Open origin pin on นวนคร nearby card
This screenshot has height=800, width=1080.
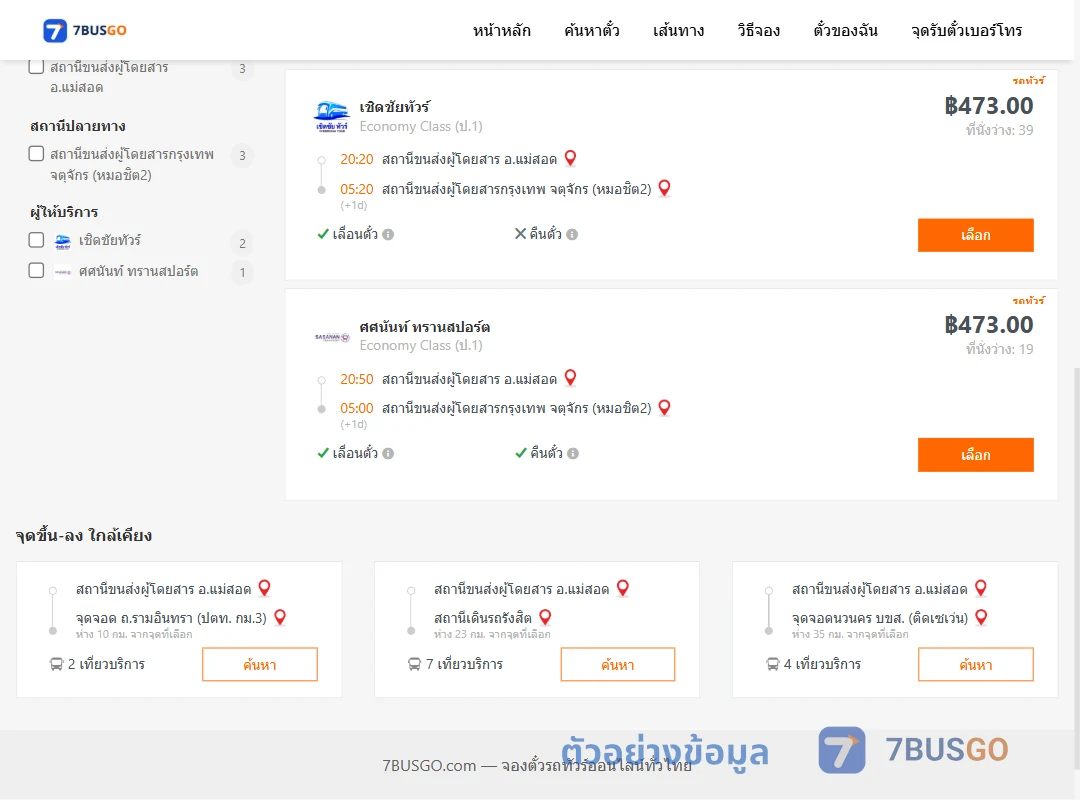pos(981,588)
